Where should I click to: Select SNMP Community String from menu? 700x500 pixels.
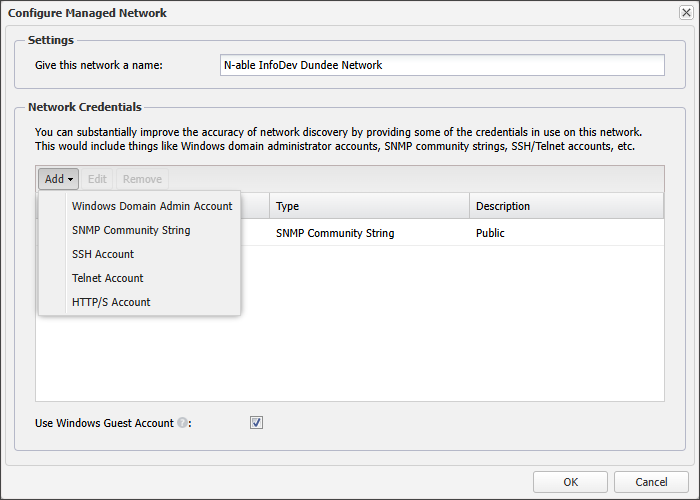(131, 230)
